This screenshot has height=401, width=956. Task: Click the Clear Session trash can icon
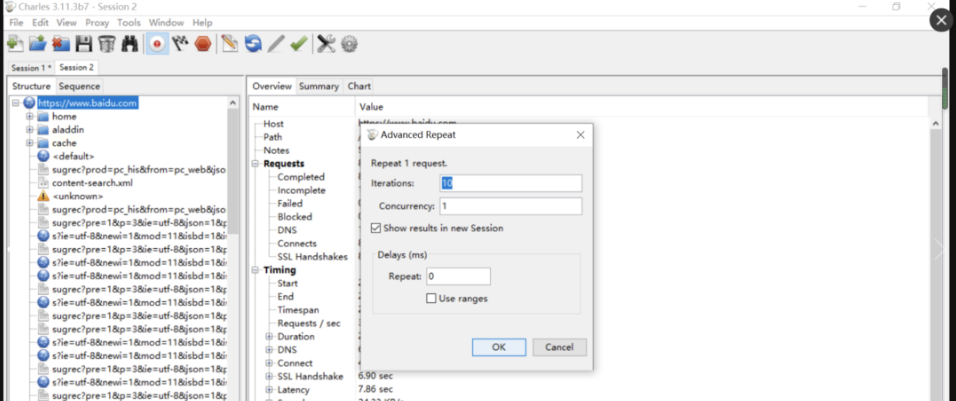[107, 44]
